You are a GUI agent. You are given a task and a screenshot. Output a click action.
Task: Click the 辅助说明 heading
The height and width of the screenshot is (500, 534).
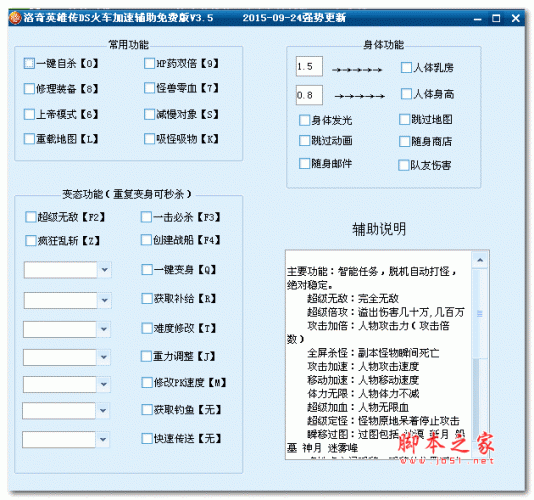point(379,229)
